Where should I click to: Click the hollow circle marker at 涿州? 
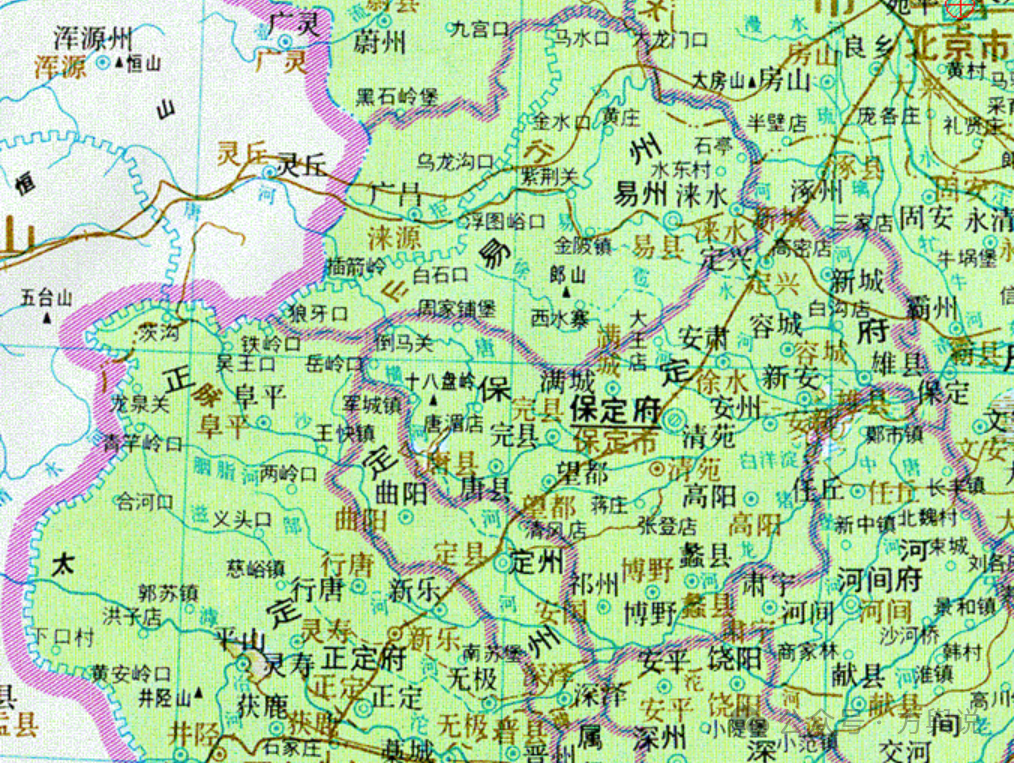(x=822, y=174)
